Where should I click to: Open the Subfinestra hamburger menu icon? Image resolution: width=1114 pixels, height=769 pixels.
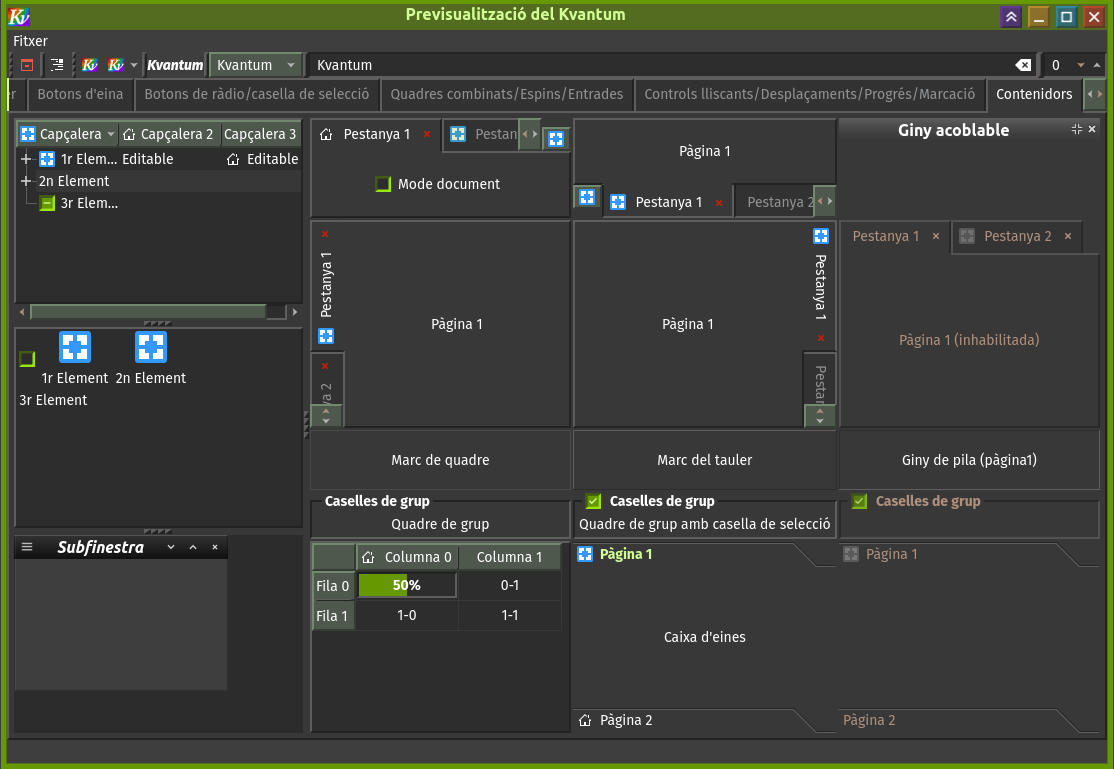[27, 547]
